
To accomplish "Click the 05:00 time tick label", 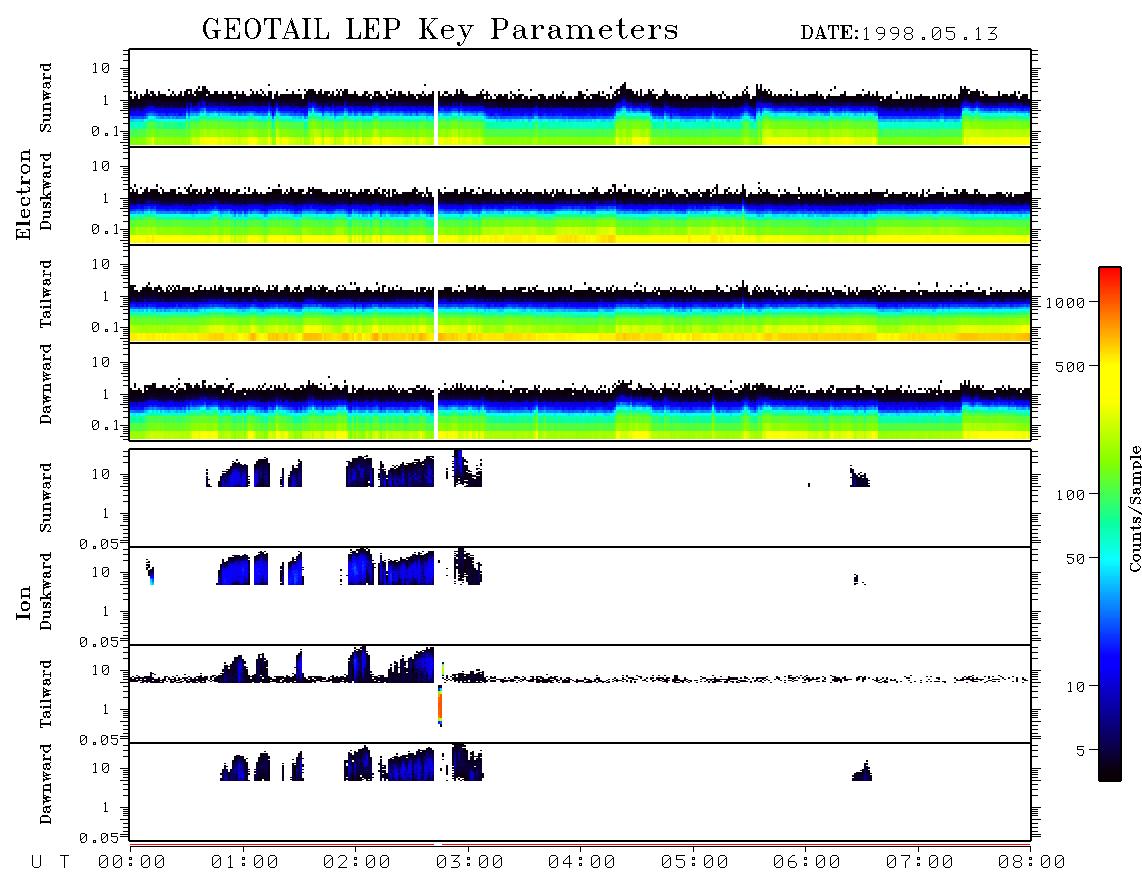I will point(695,863).
